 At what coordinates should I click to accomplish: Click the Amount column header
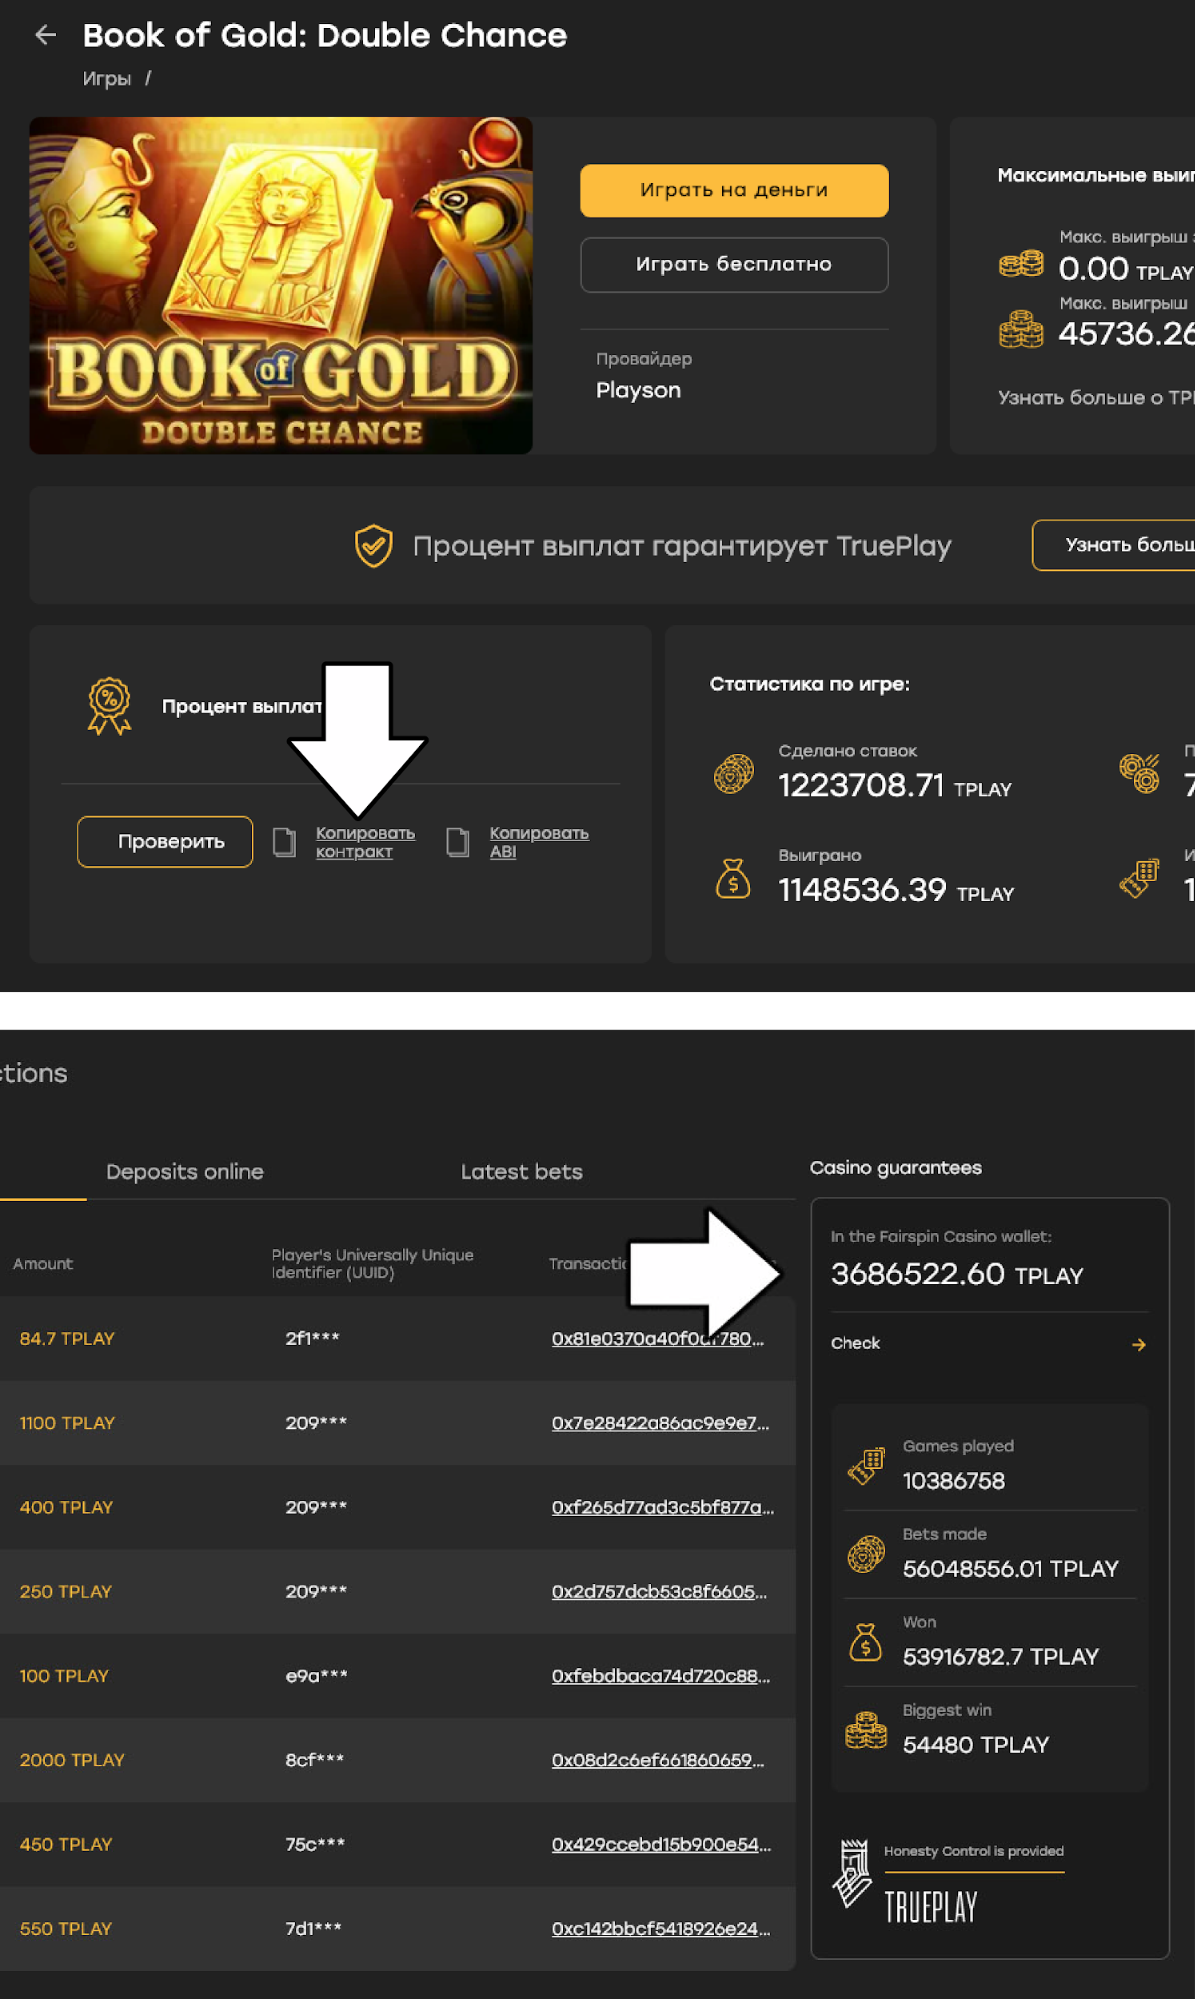43,1264
